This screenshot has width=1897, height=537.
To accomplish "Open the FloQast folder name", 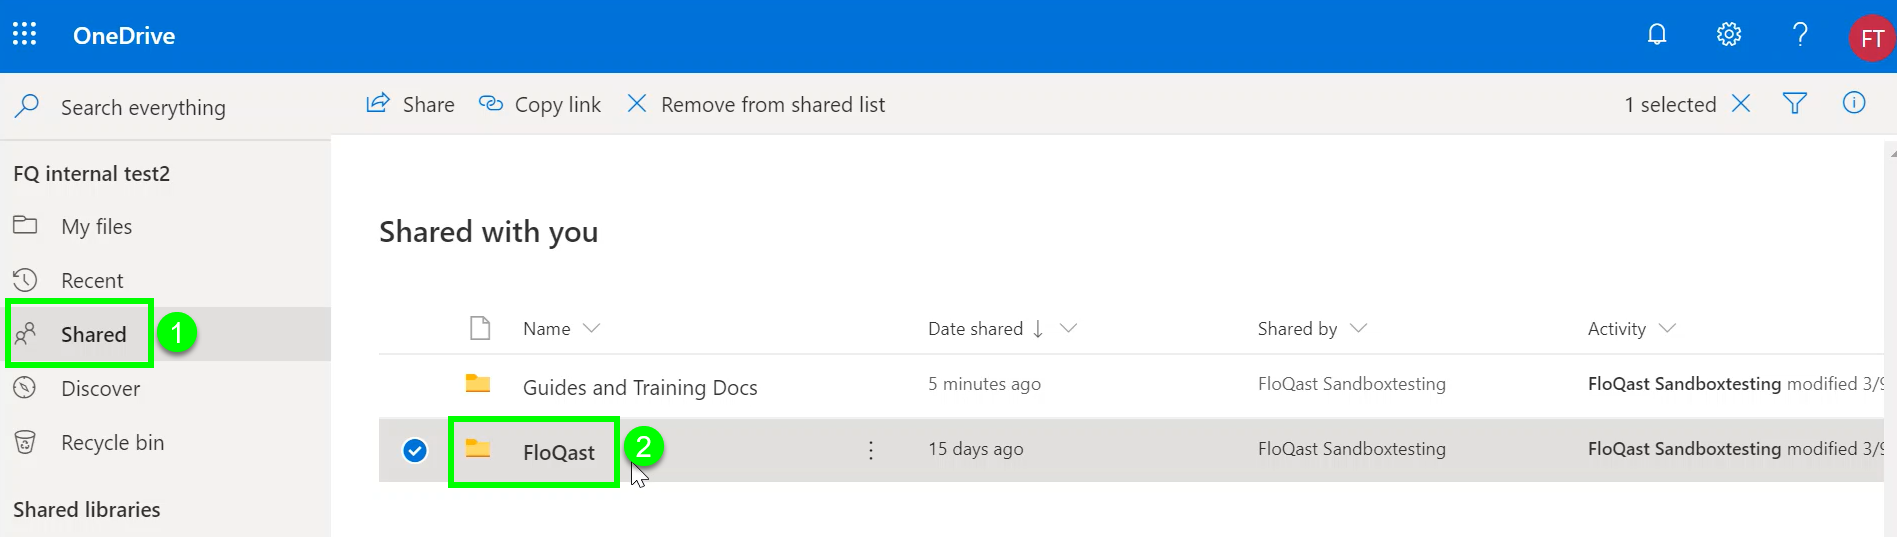I will click(559, 452).
